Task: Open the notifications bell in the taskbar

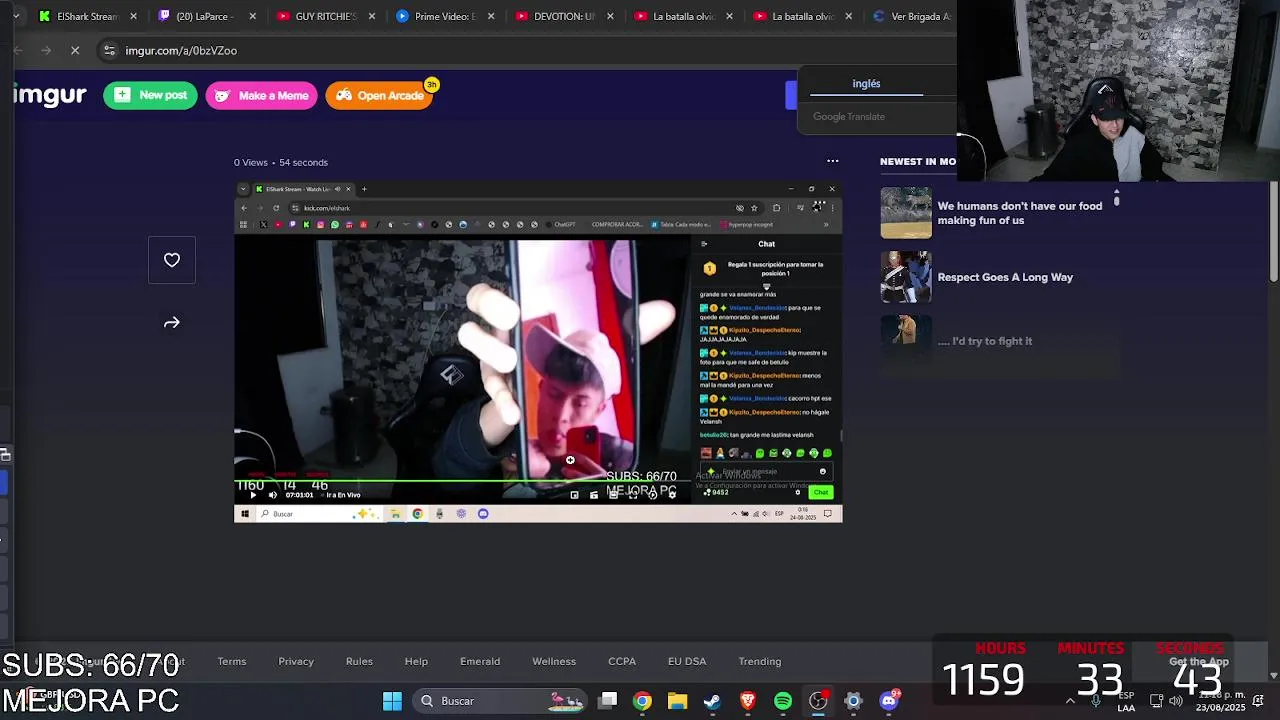Action: (x=1258, y=701)
